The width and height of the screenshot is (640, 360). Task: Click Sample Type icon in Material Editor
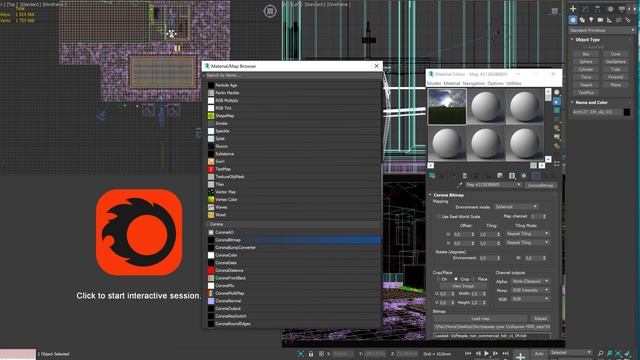(x=557, y=92)
